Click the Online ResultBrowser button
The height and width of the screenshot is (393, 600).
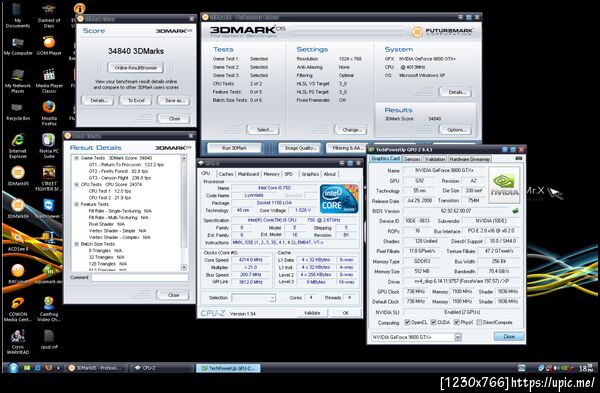pos(136,68)
